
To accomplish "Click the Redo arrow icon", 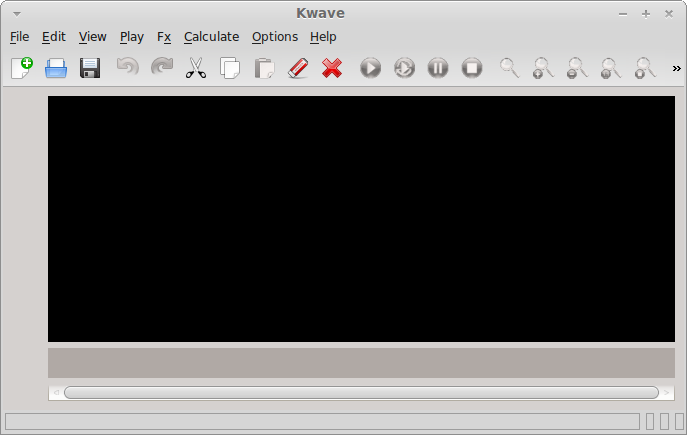I will tap(162, 67).
